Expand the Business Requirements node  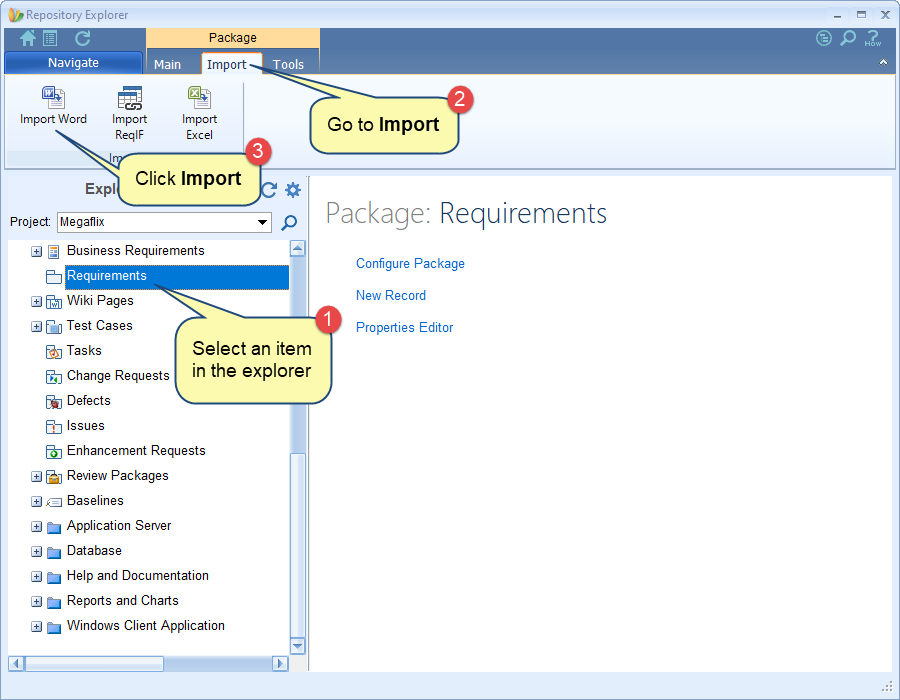36,251
